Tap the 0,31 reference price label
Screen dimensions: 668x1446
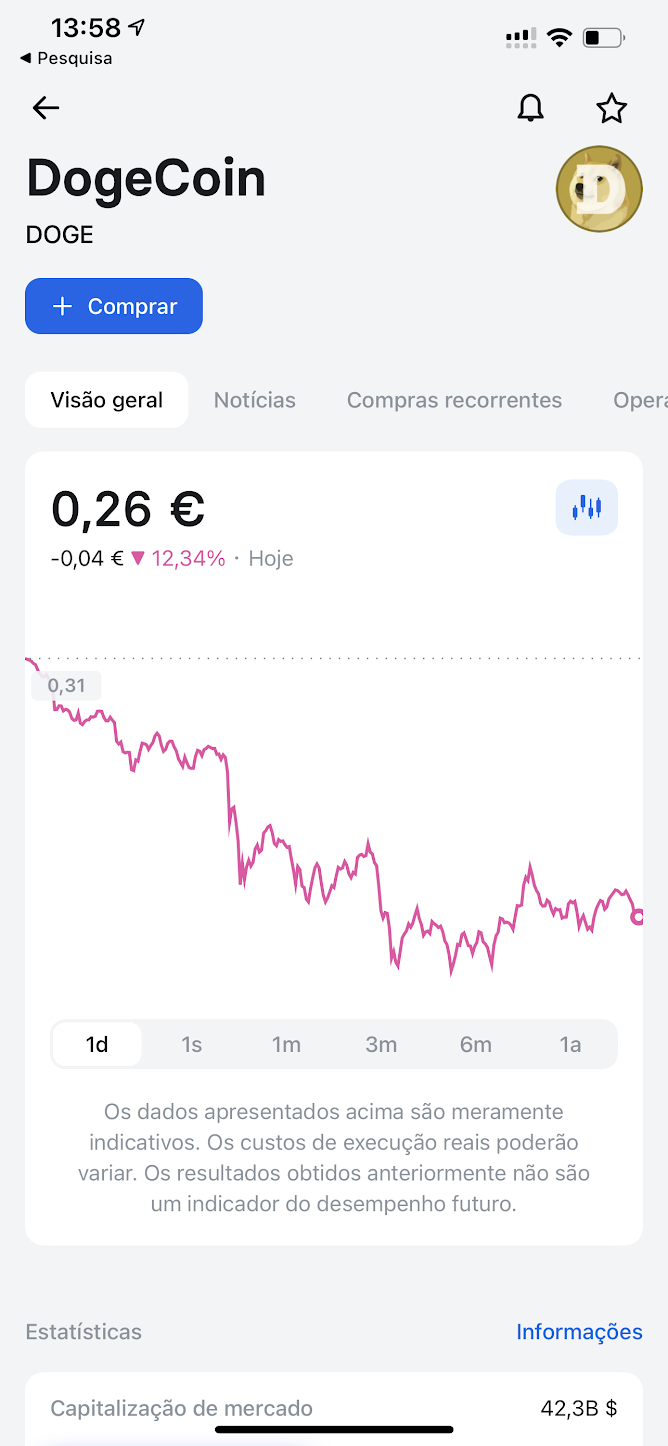coord(67,686)
